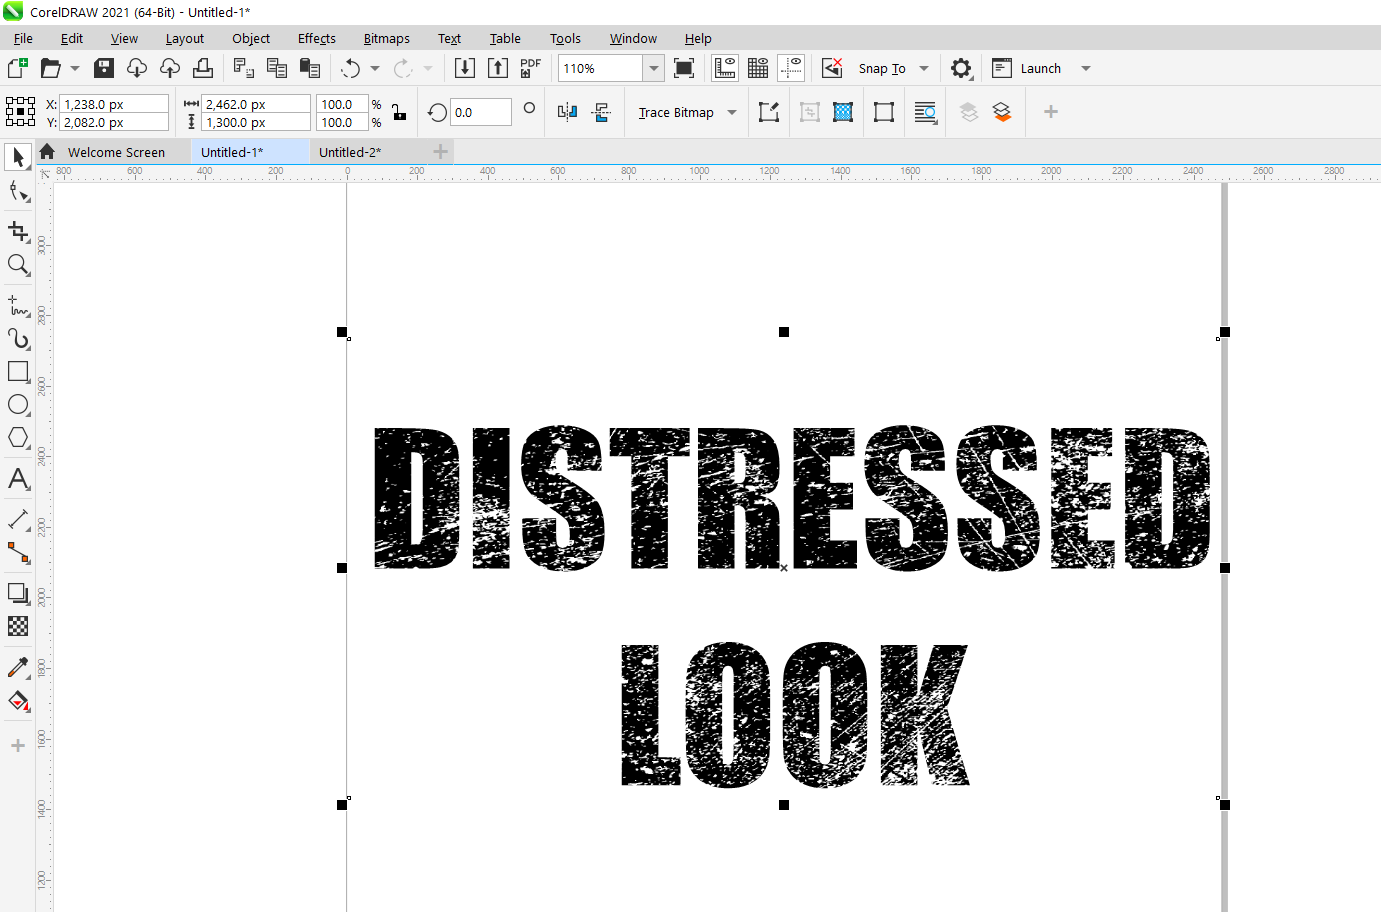
Task: Select the Interactive Fill tool
Action: pyautogui.click(x=18, y=701)
